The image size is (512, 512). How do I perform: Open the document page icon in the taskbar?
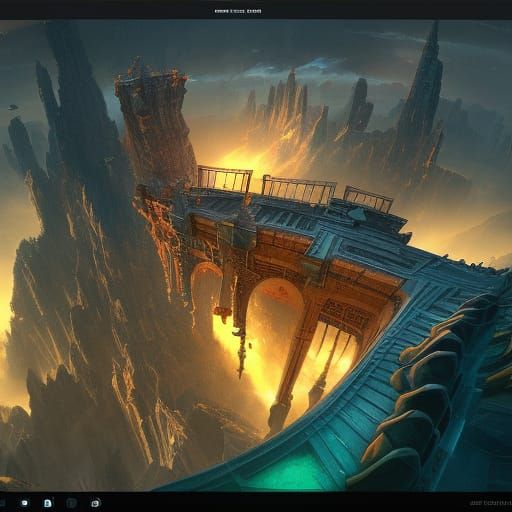pyautogui.click(x=48, y=503)
